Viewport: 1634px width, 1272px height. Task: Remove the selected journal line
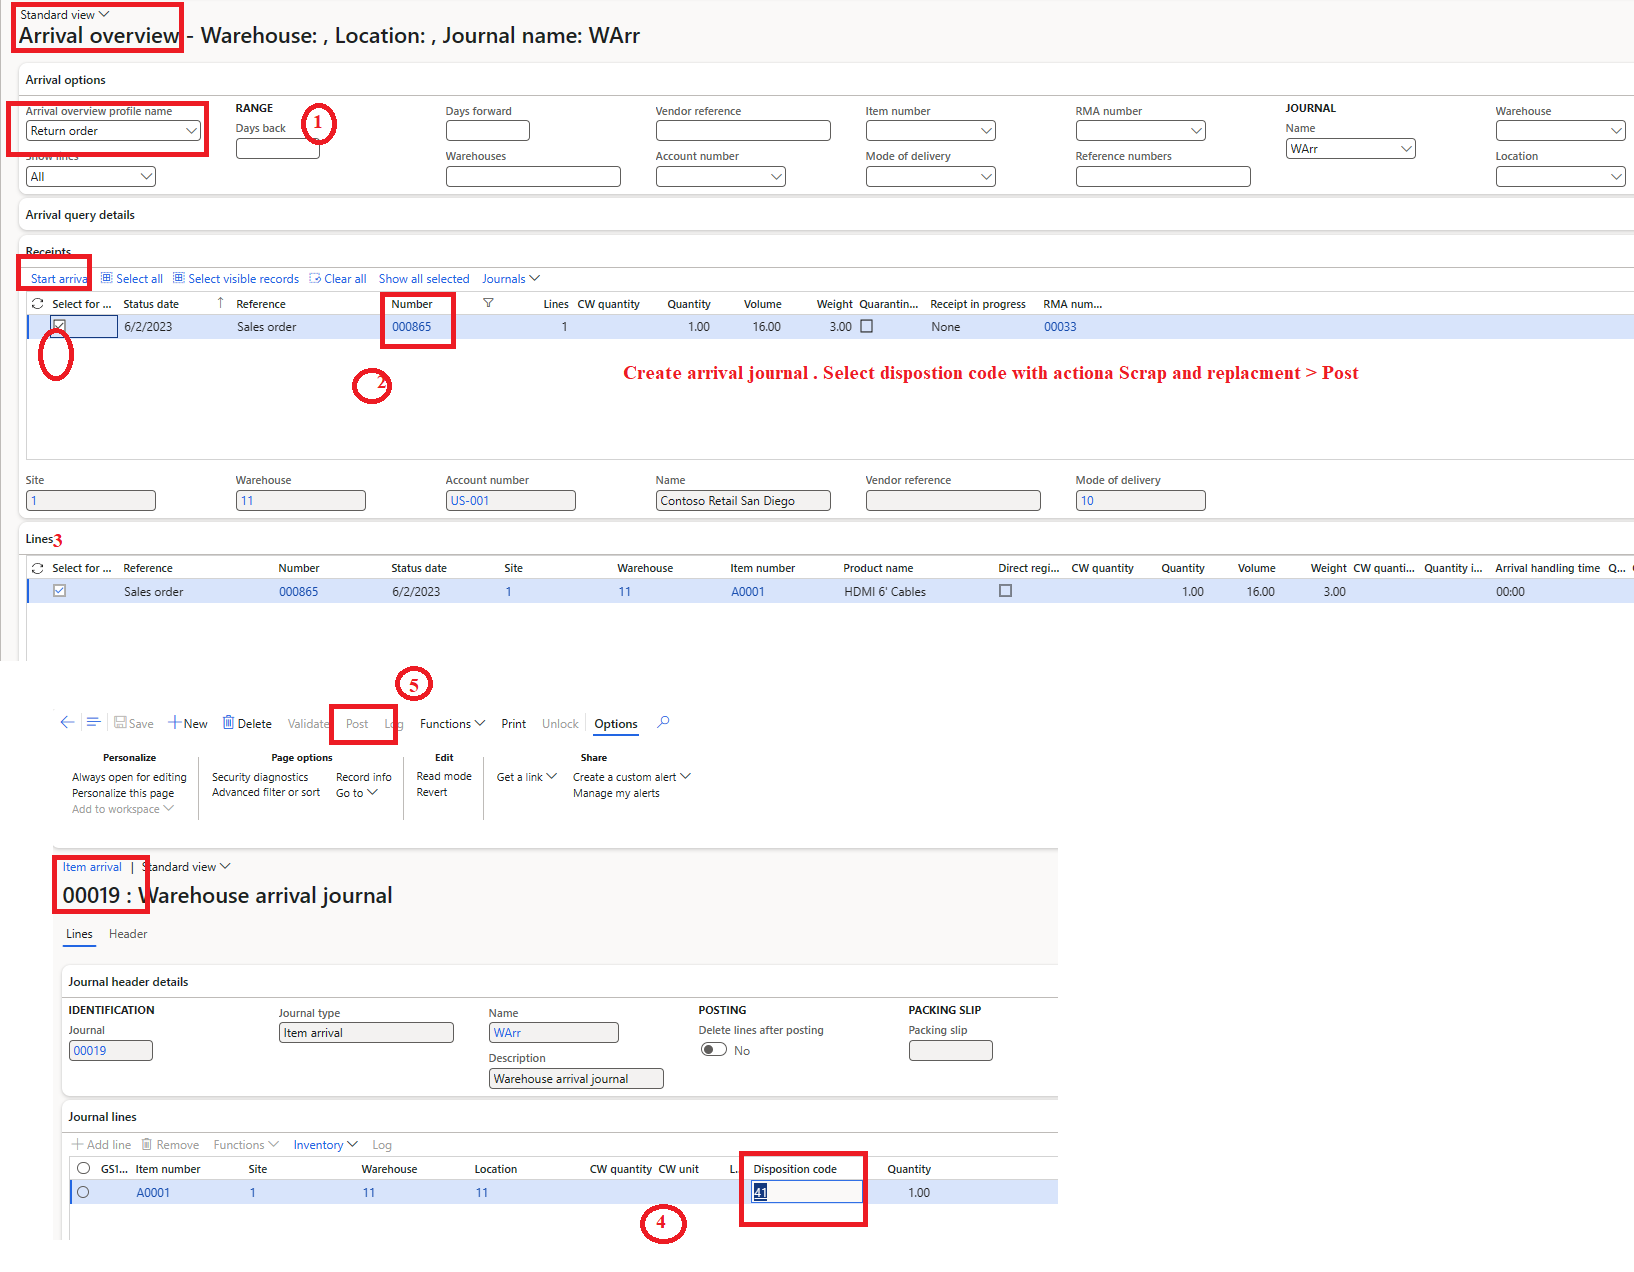(x=171, y=1144)
